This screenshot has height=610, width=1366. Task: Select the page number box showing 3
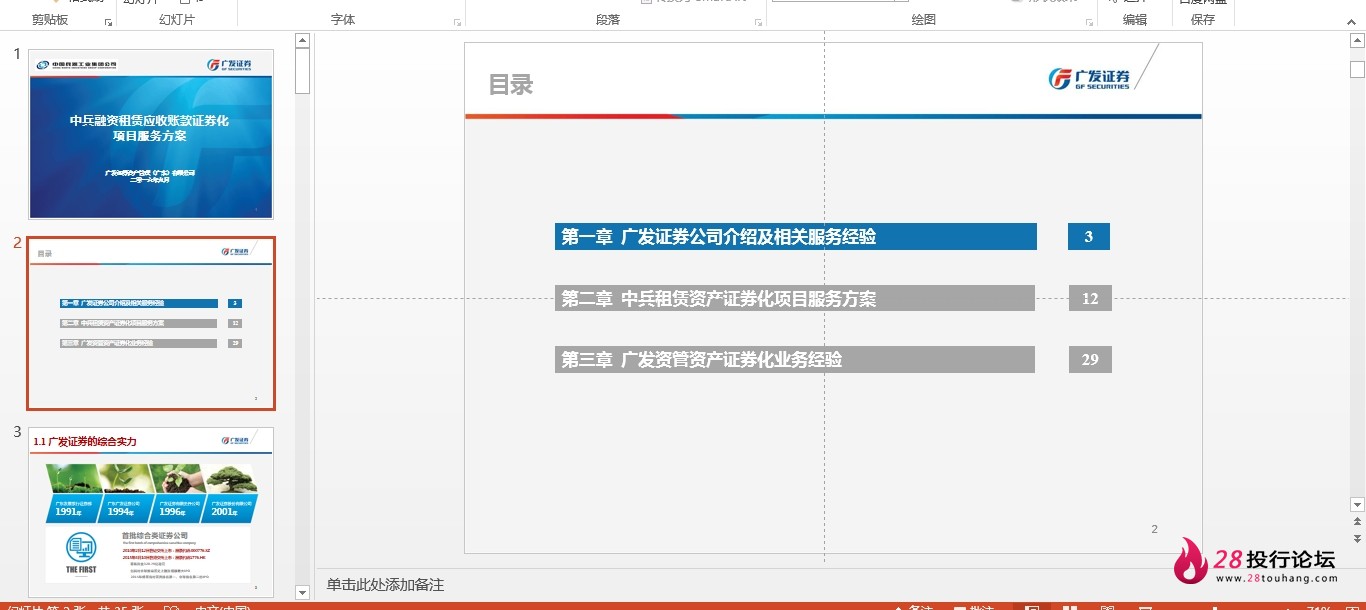point(1089,237)
